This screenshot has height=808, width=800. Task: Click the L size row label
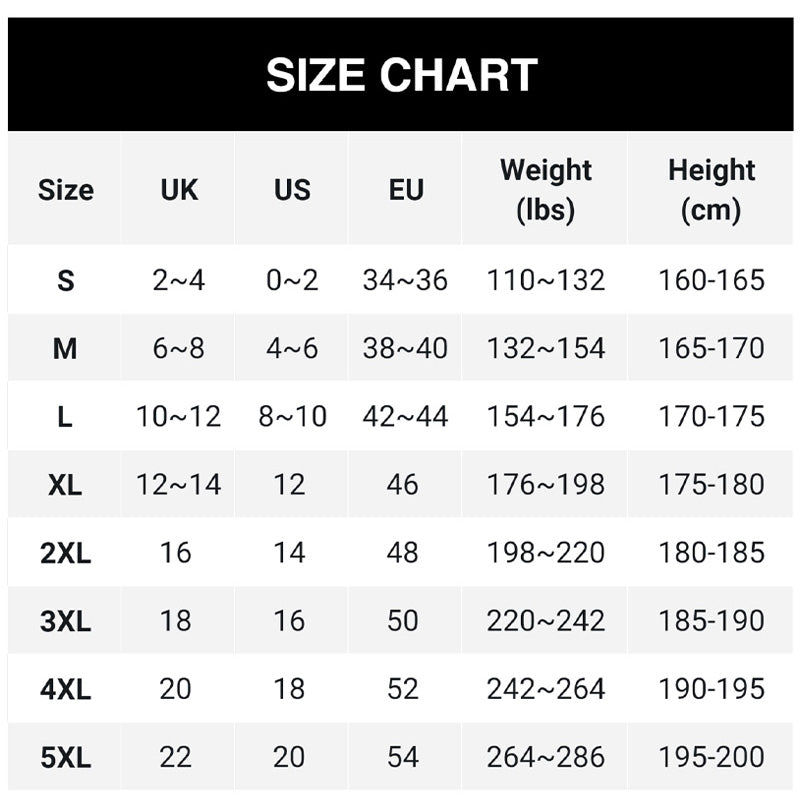[66, 417]
